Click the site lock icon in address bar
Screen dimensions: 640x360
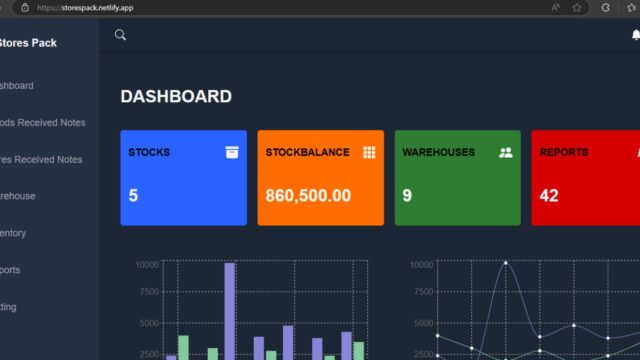25,7
